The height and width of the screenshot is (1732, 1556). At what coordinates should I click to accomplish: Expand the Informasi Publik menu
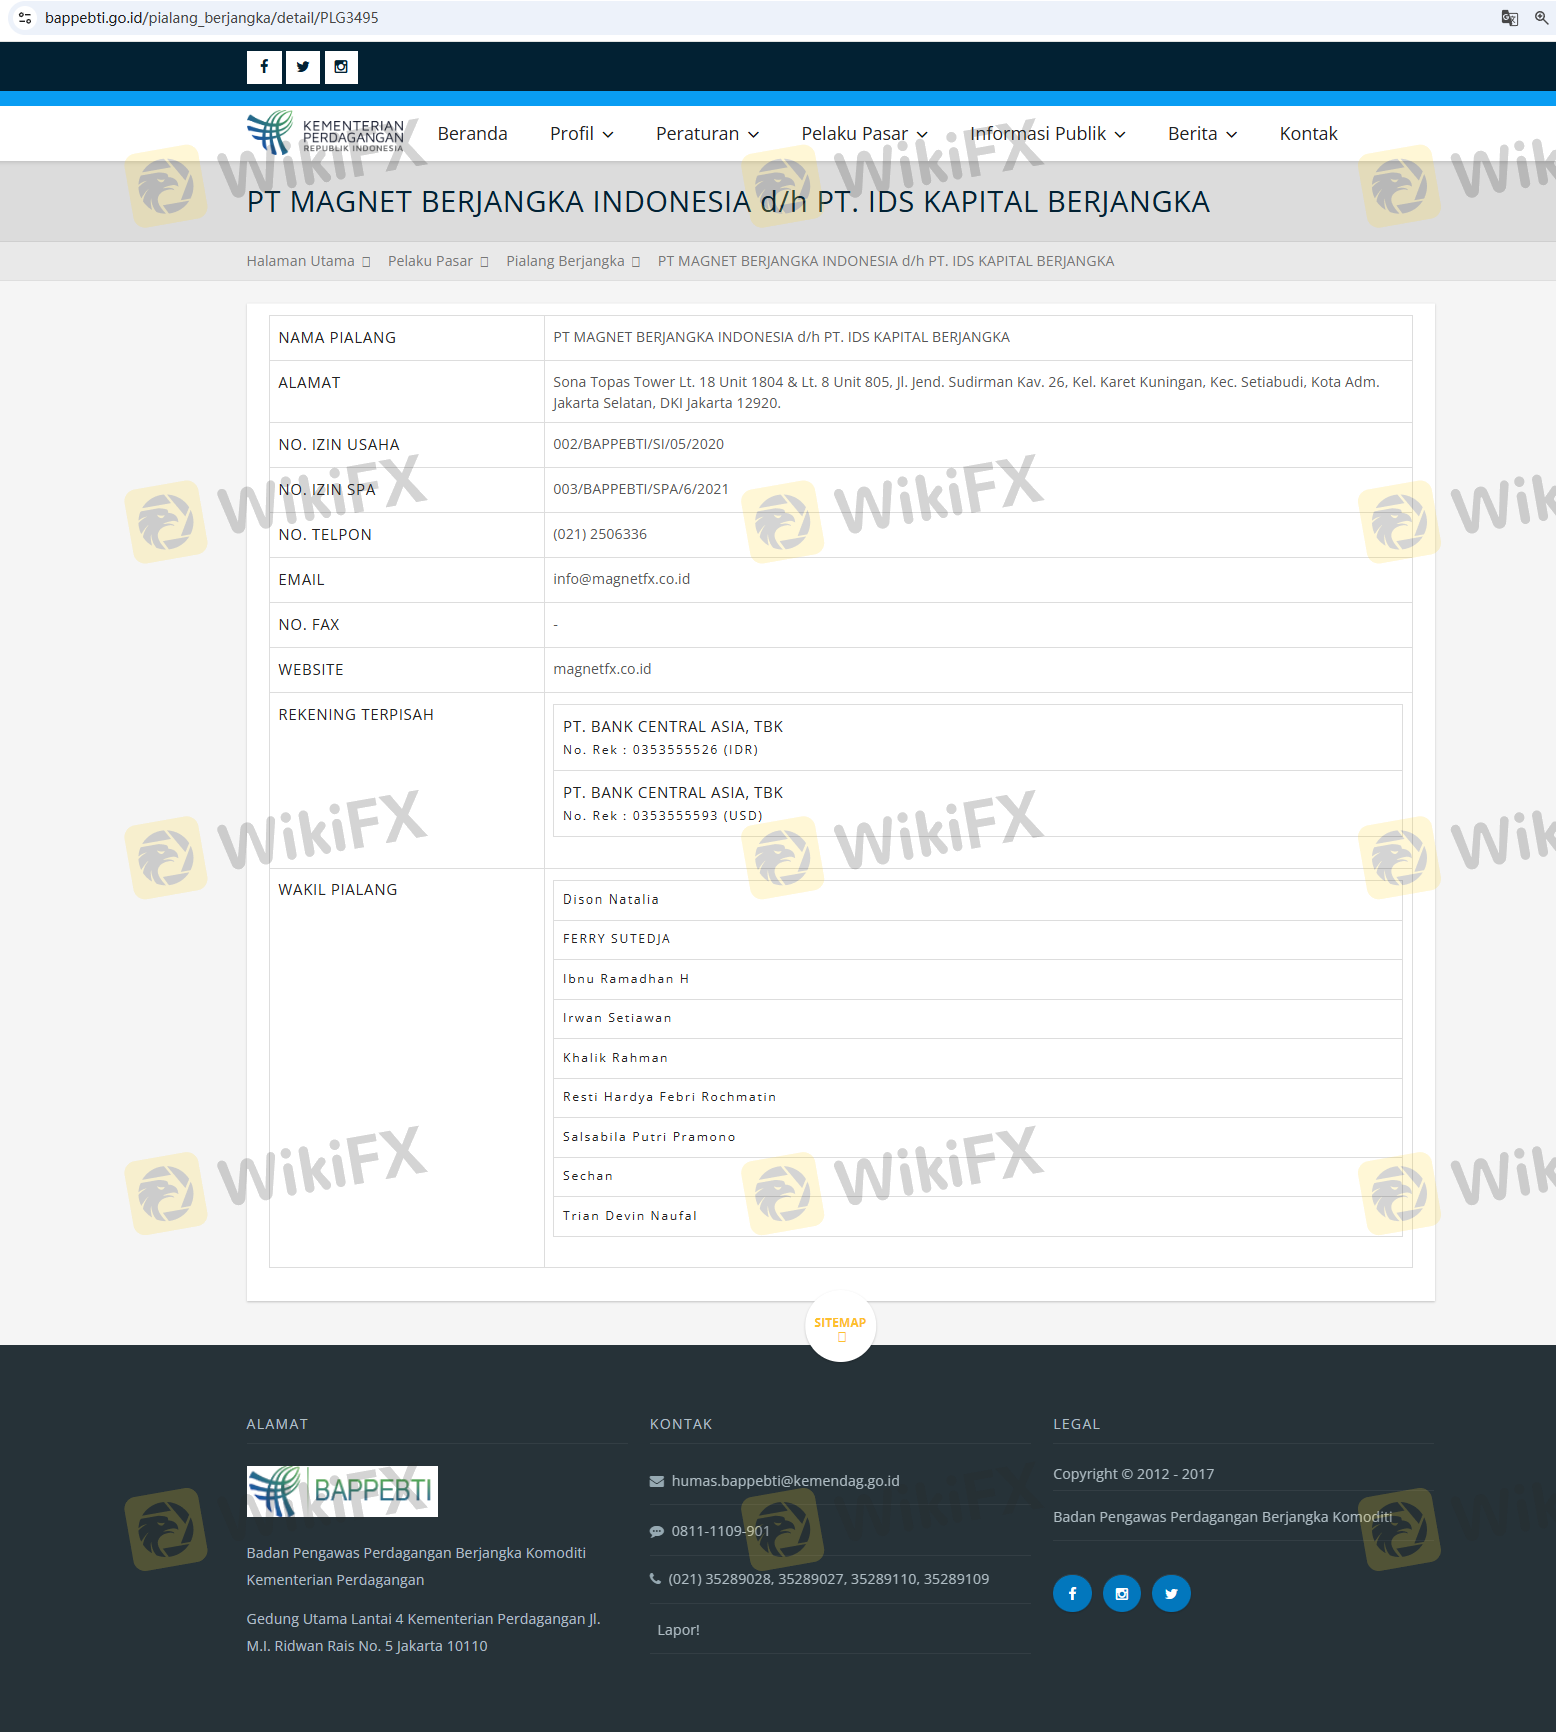(1047, 134)
